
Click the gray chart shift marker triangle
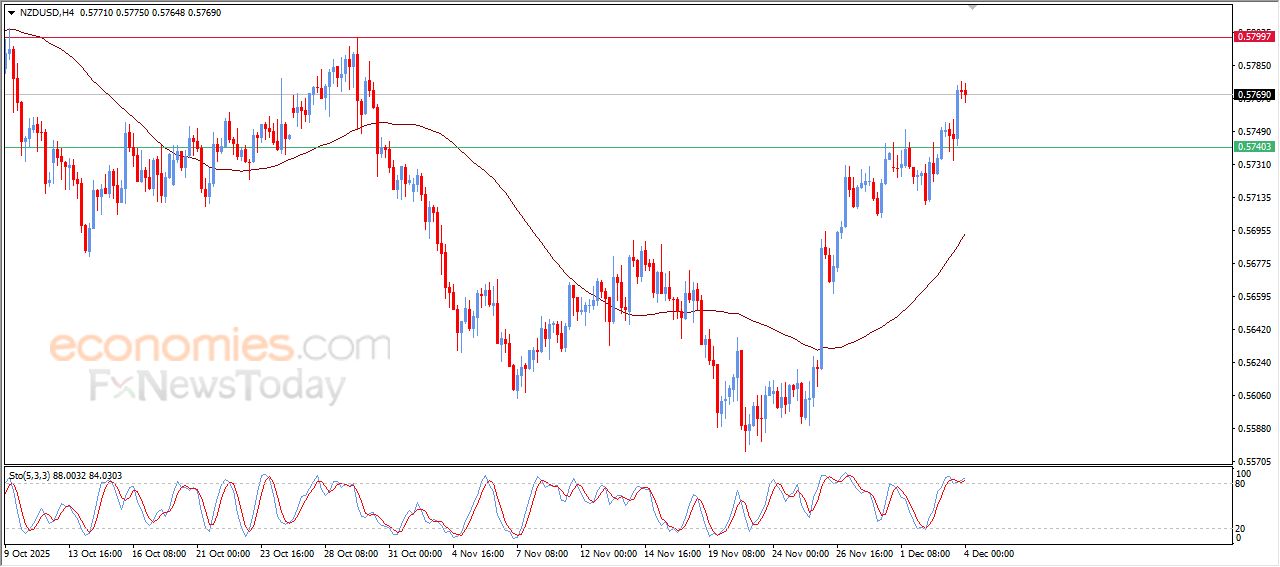(x=971, y=7)
